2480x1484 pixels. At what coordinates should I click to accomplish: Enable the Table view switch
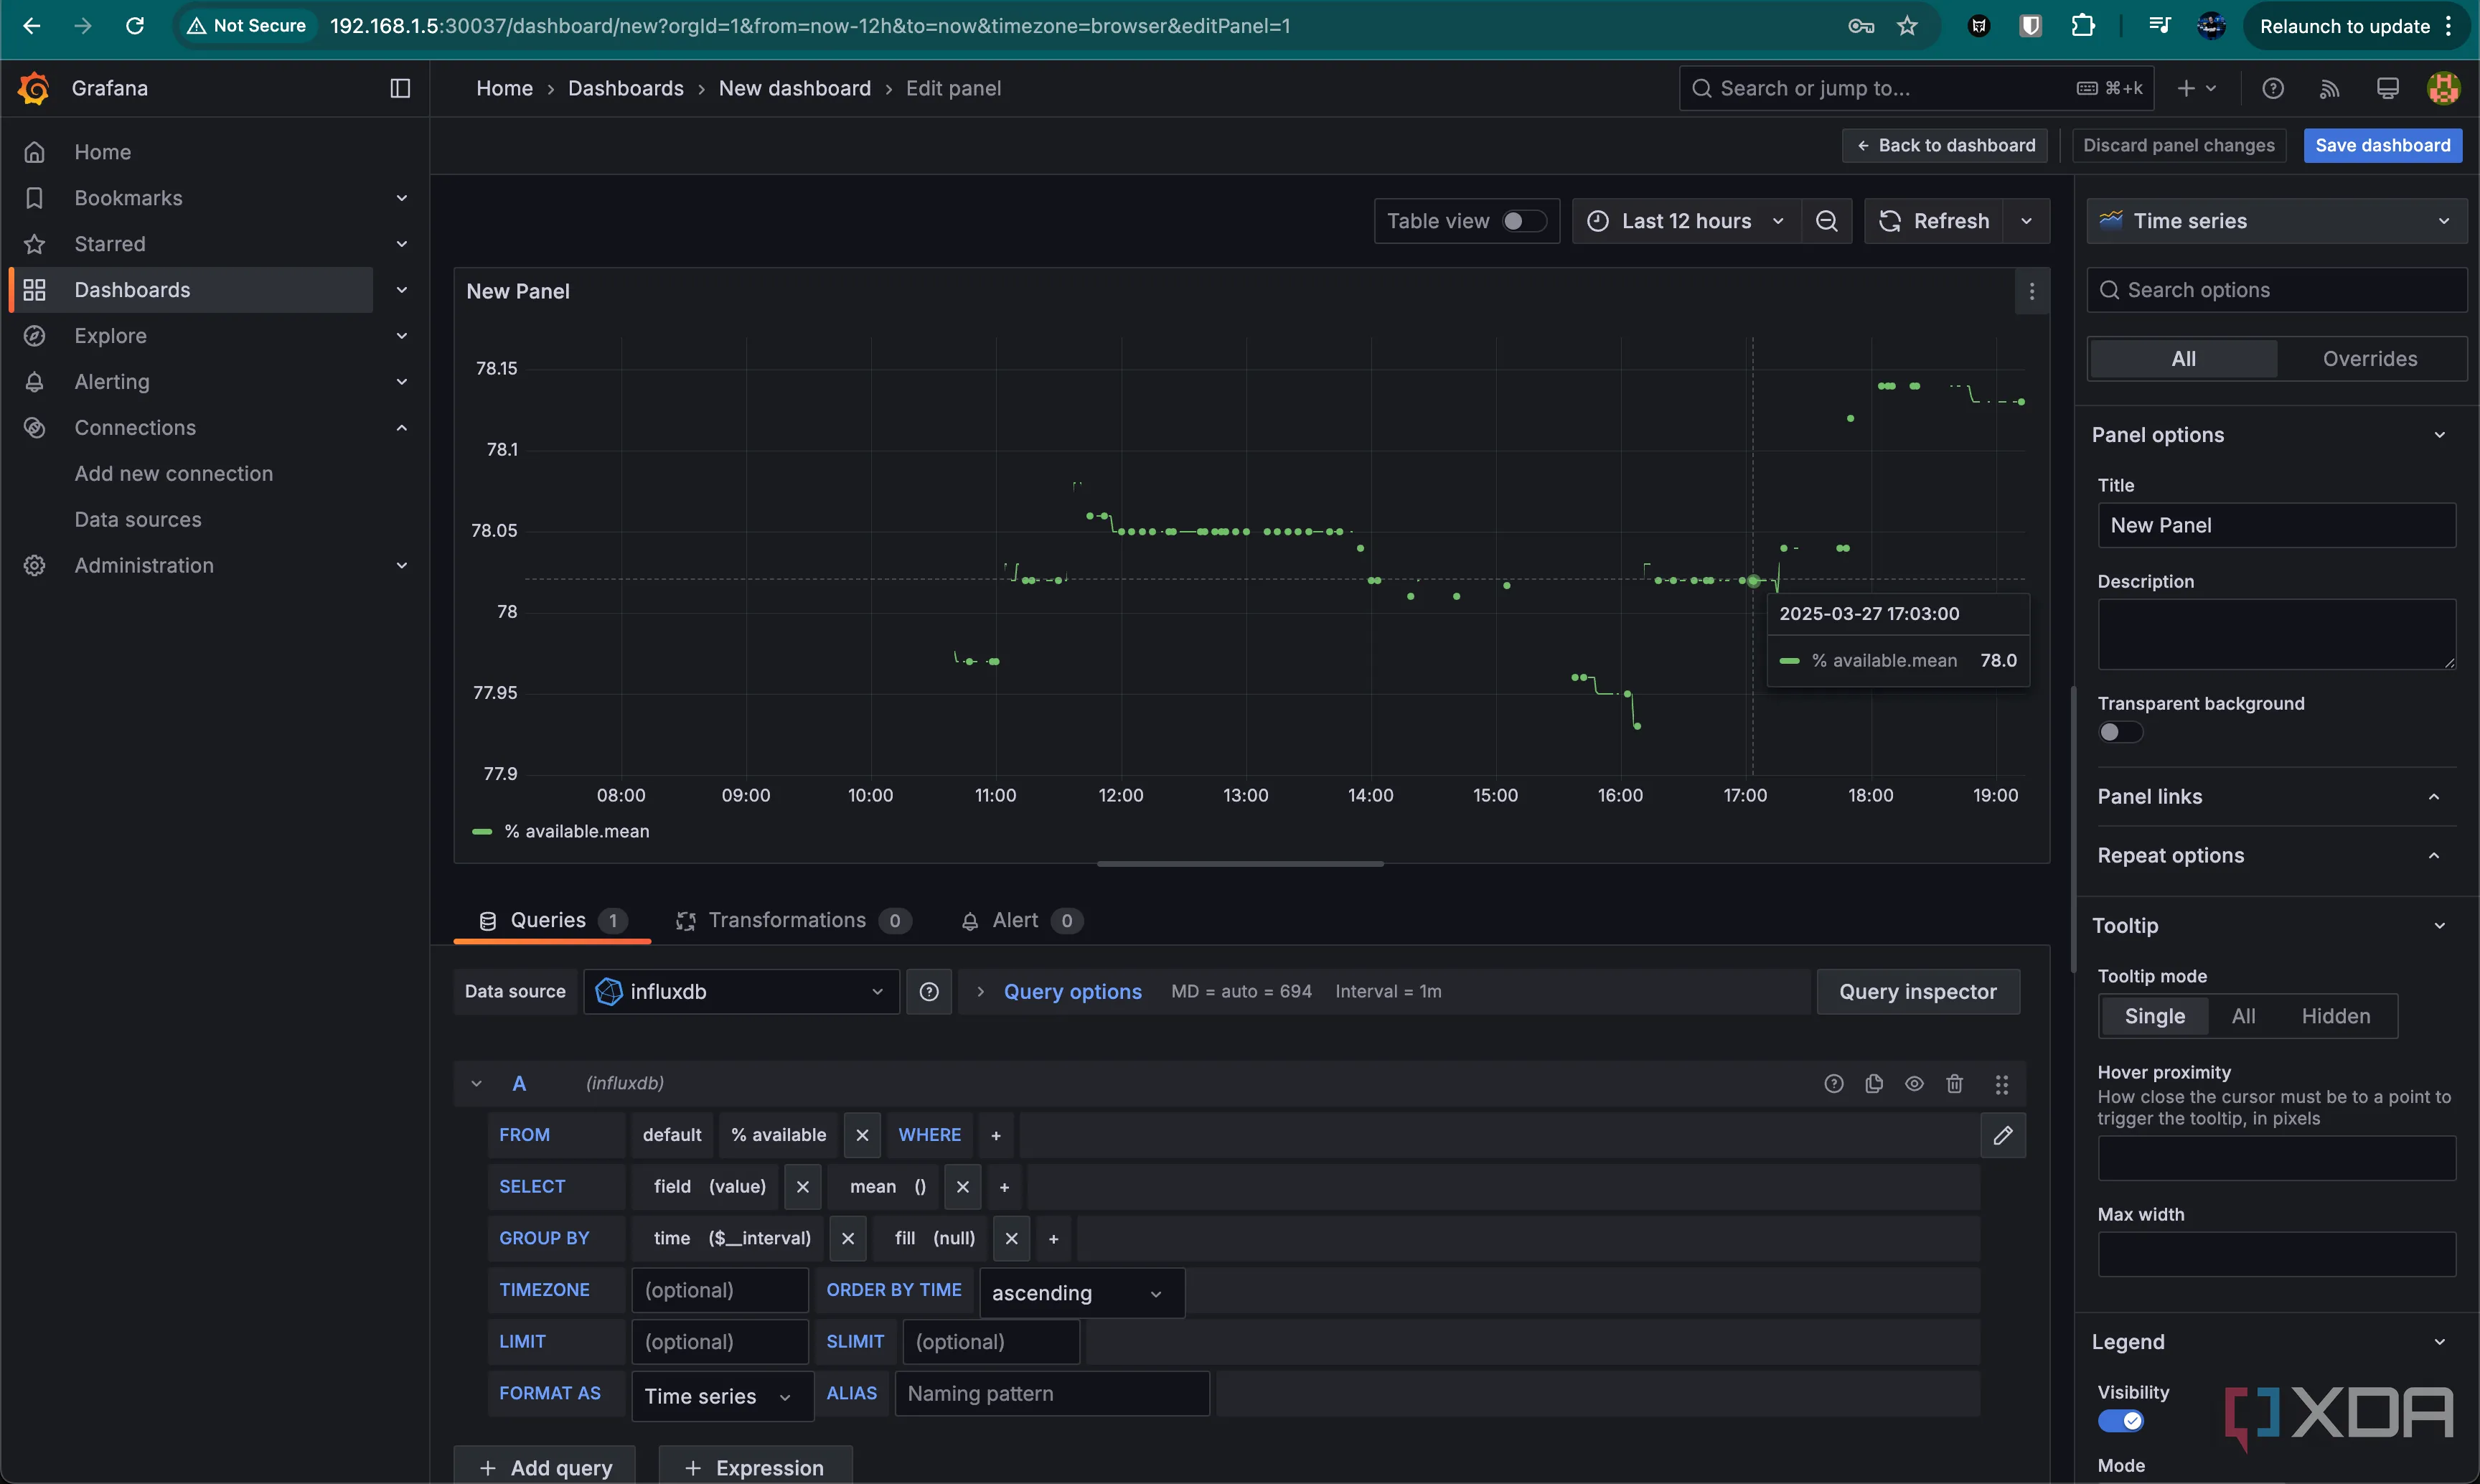click(x=1524, y=221)
